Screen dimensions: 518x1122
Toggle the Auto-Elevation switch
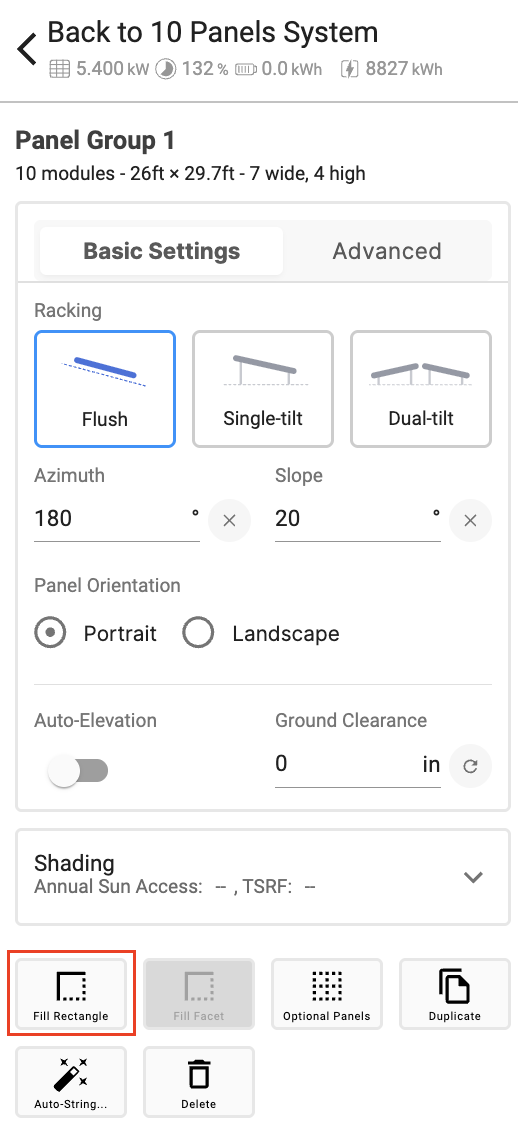click(77, 771)
